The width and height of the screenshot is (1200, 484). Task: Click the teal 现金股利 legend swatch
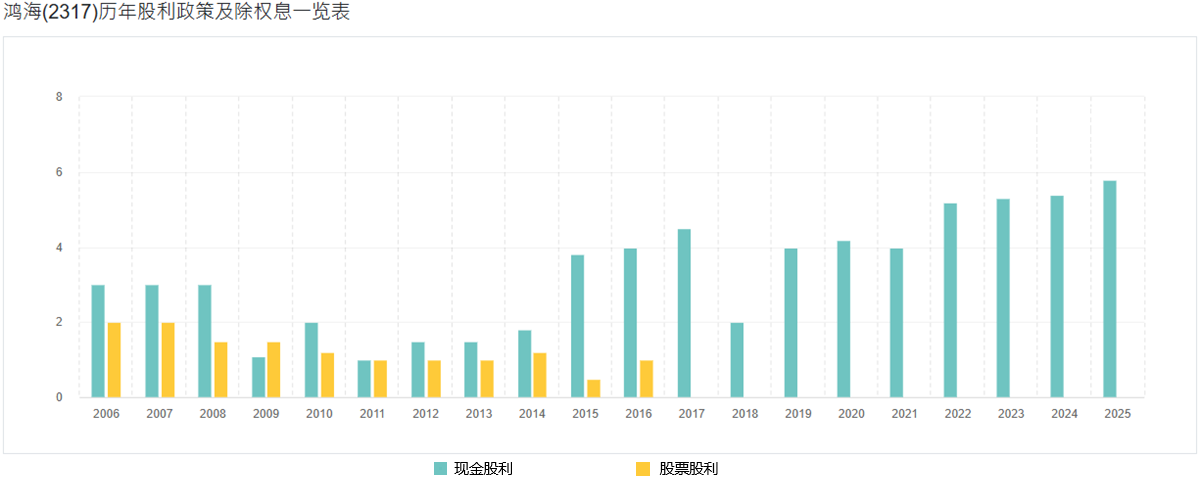[441, 469]
